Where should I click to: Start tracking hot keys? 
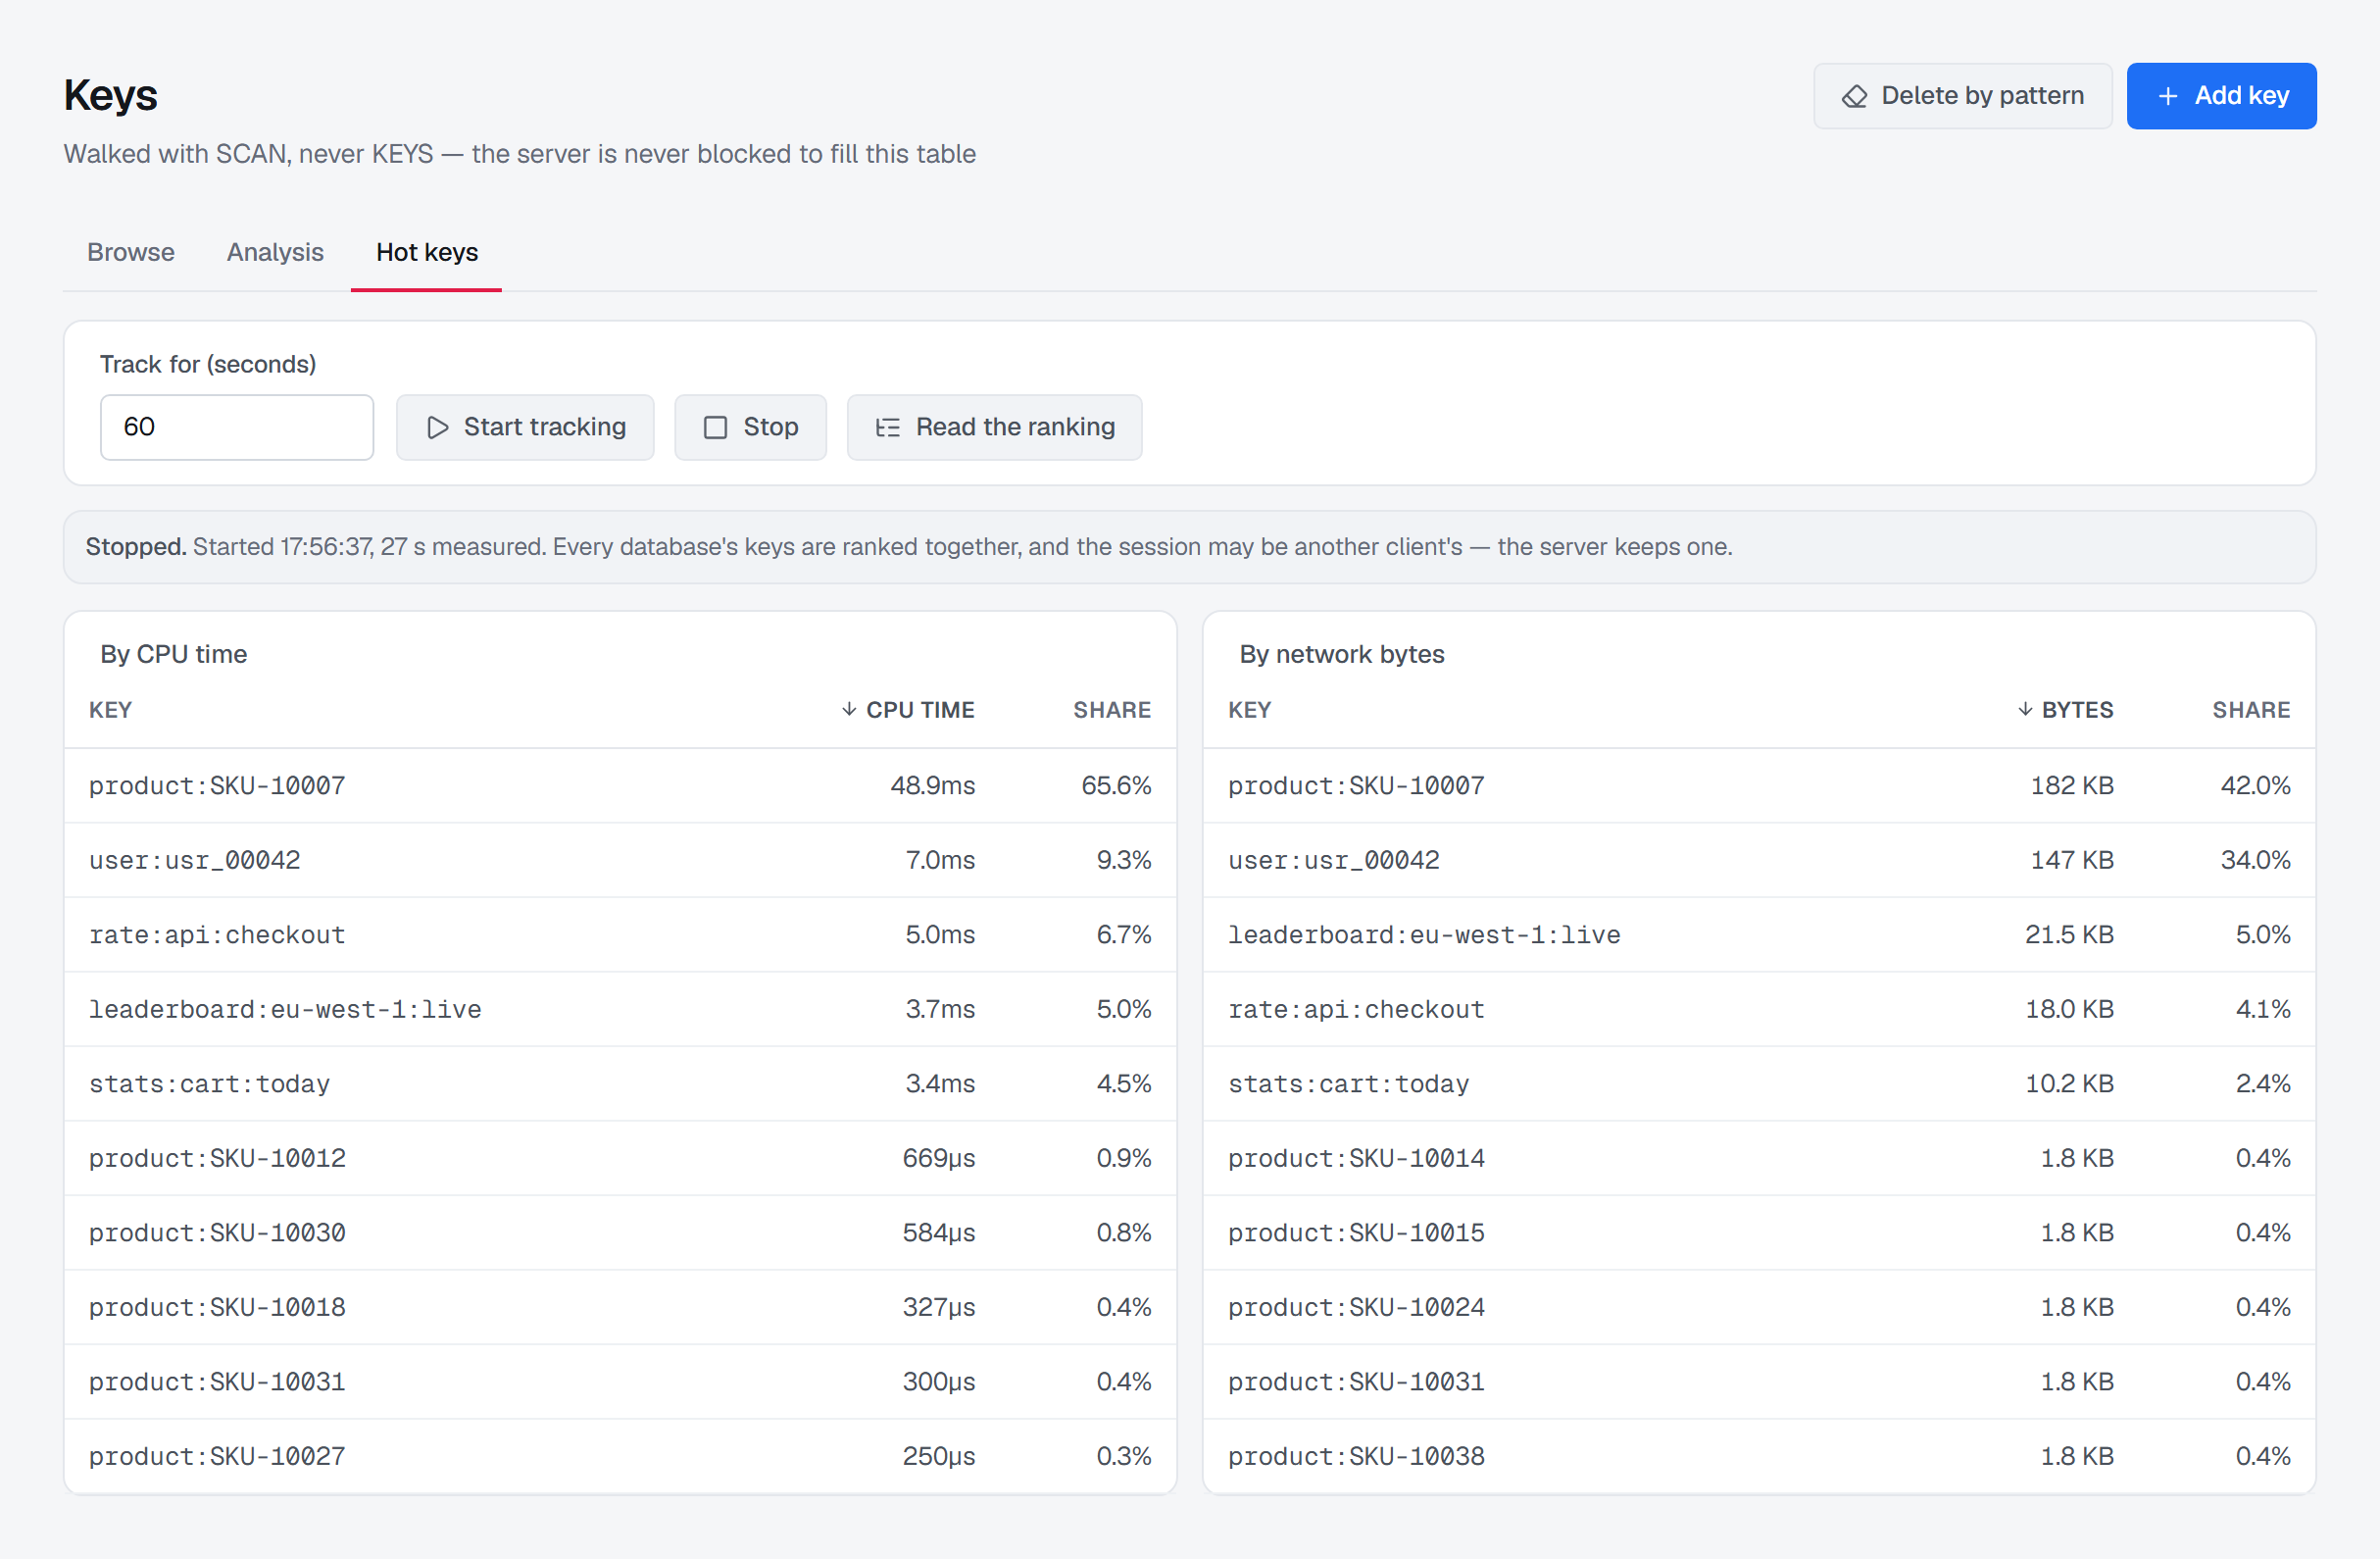pyautogui.click(x=525, y=427)
